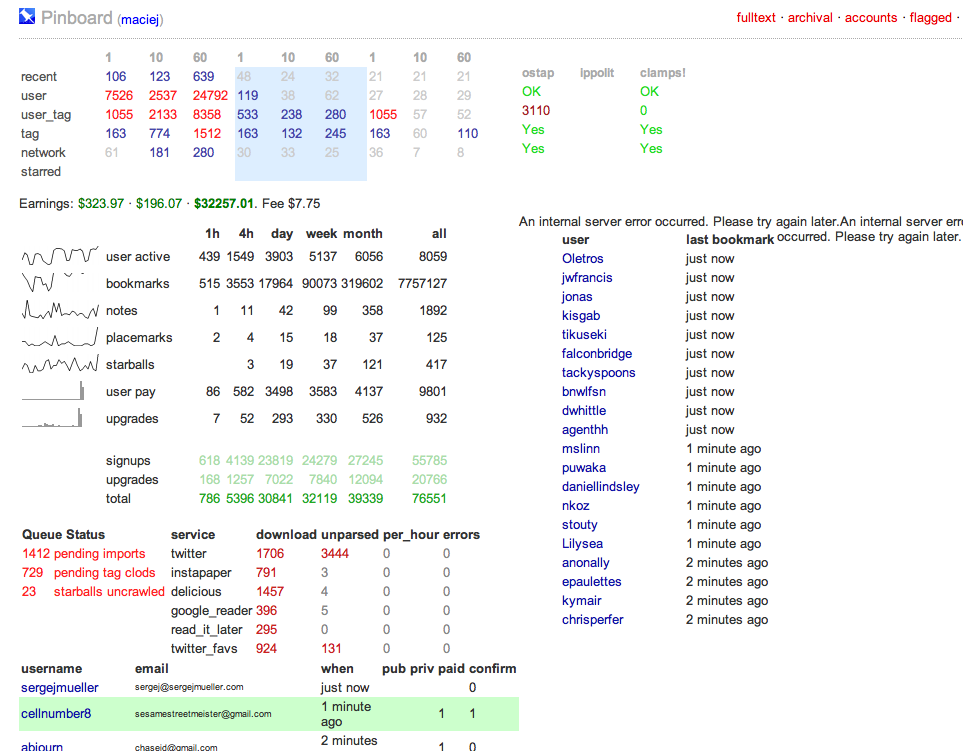Go to the fulltext admin page
The height and width of the screenshot is (751, 963).
click(x=756, y=18)
